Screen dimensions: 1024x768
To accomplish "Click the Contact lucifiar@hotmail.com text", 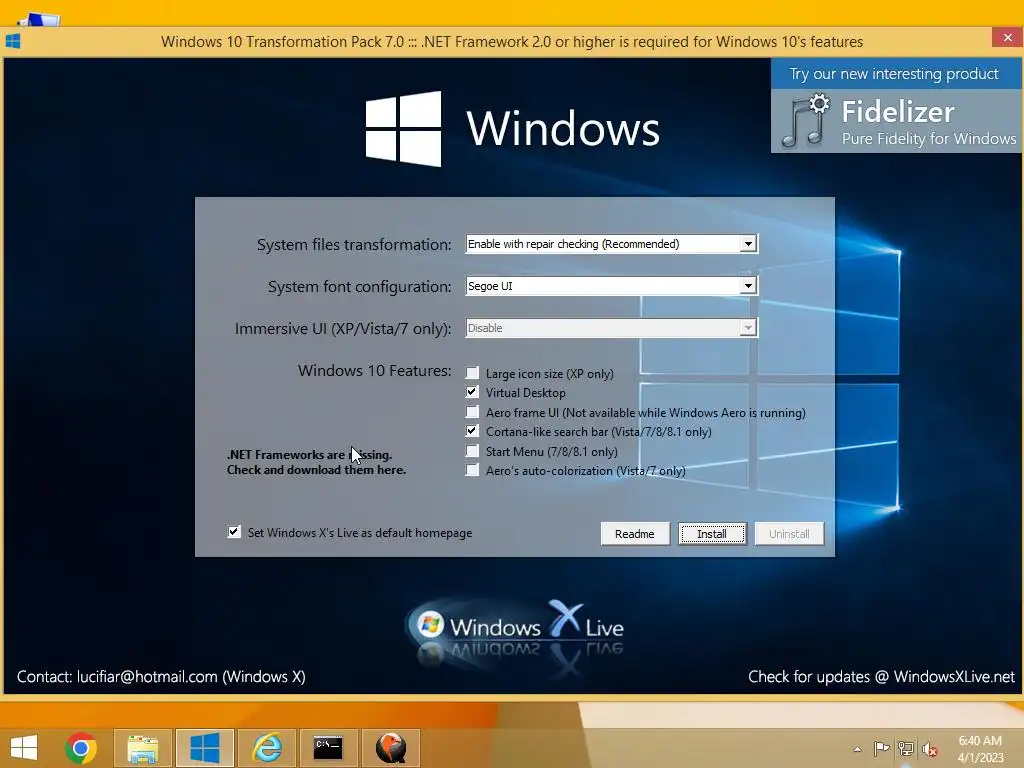I will (161, 677).
